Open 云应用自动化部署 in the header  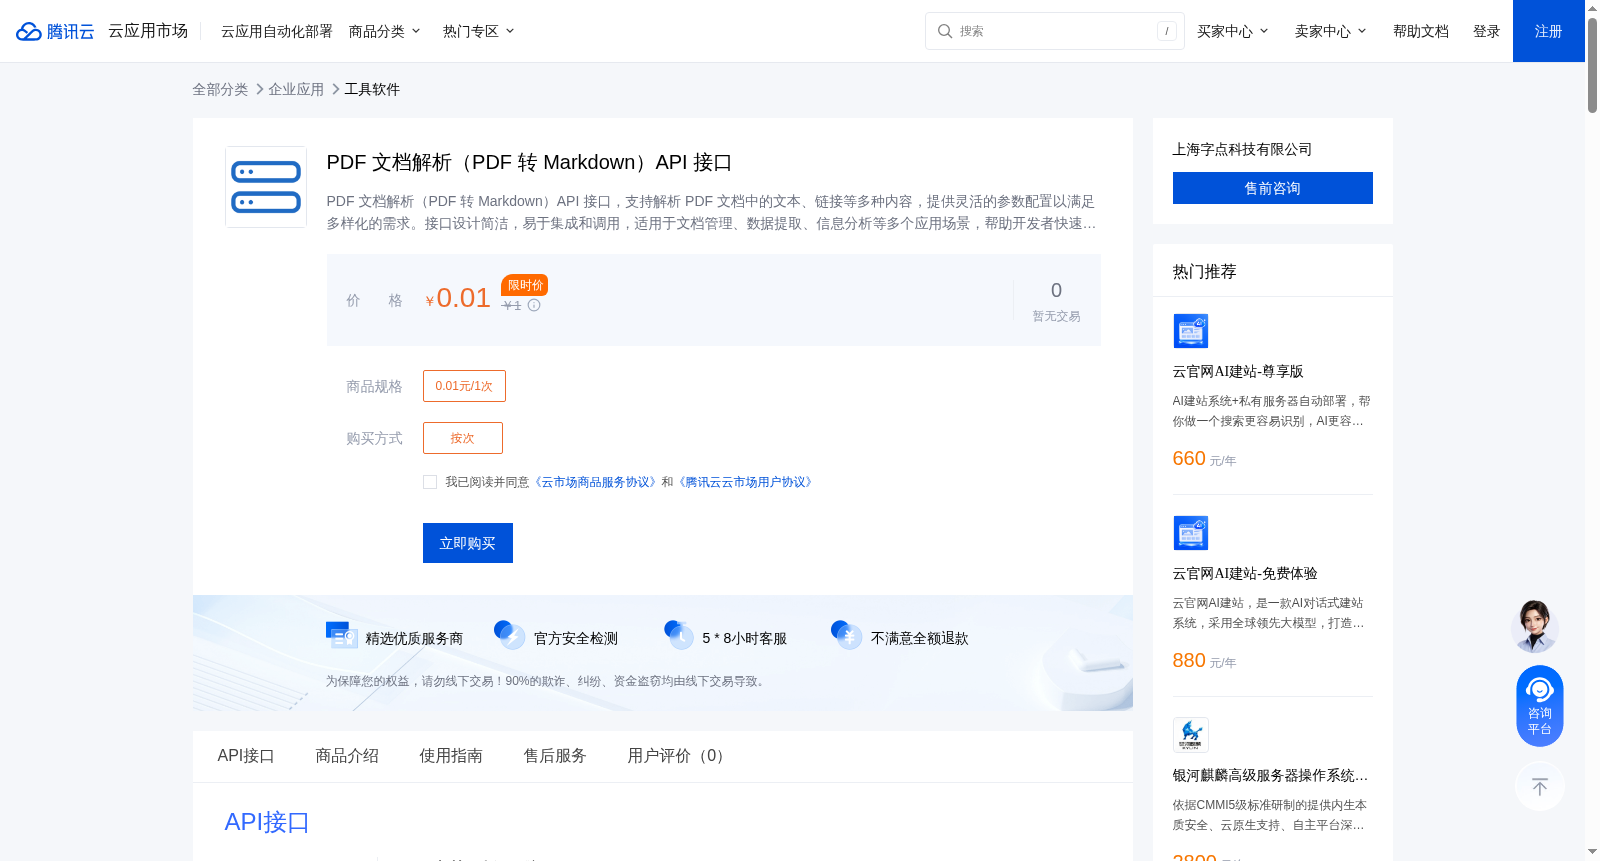pyautogui.click(x=276, y=31)
